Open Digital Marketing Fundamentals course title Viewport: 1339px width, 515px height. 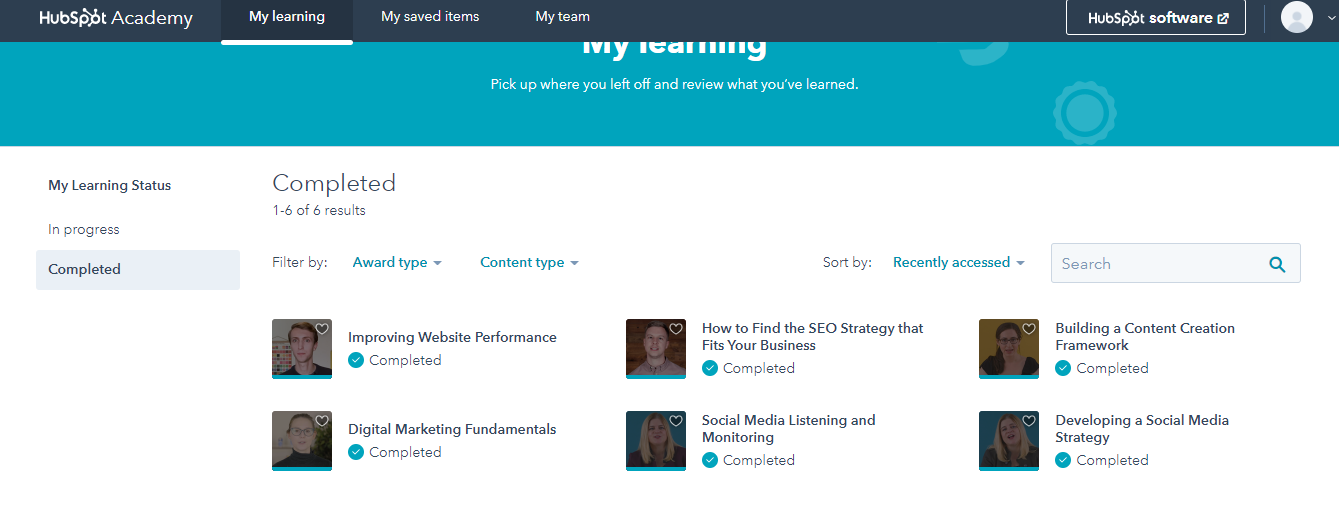point(452,429)
